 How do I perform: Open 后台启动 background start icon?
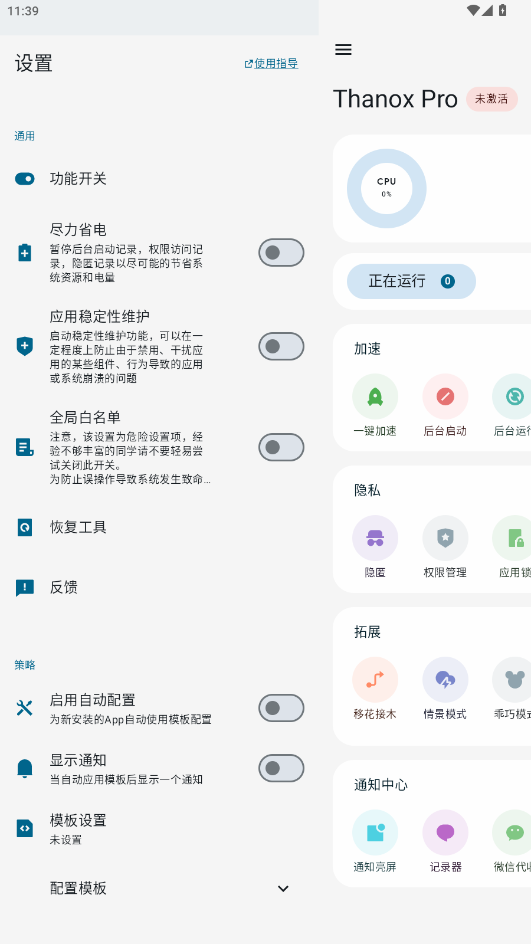click(446, 396)
